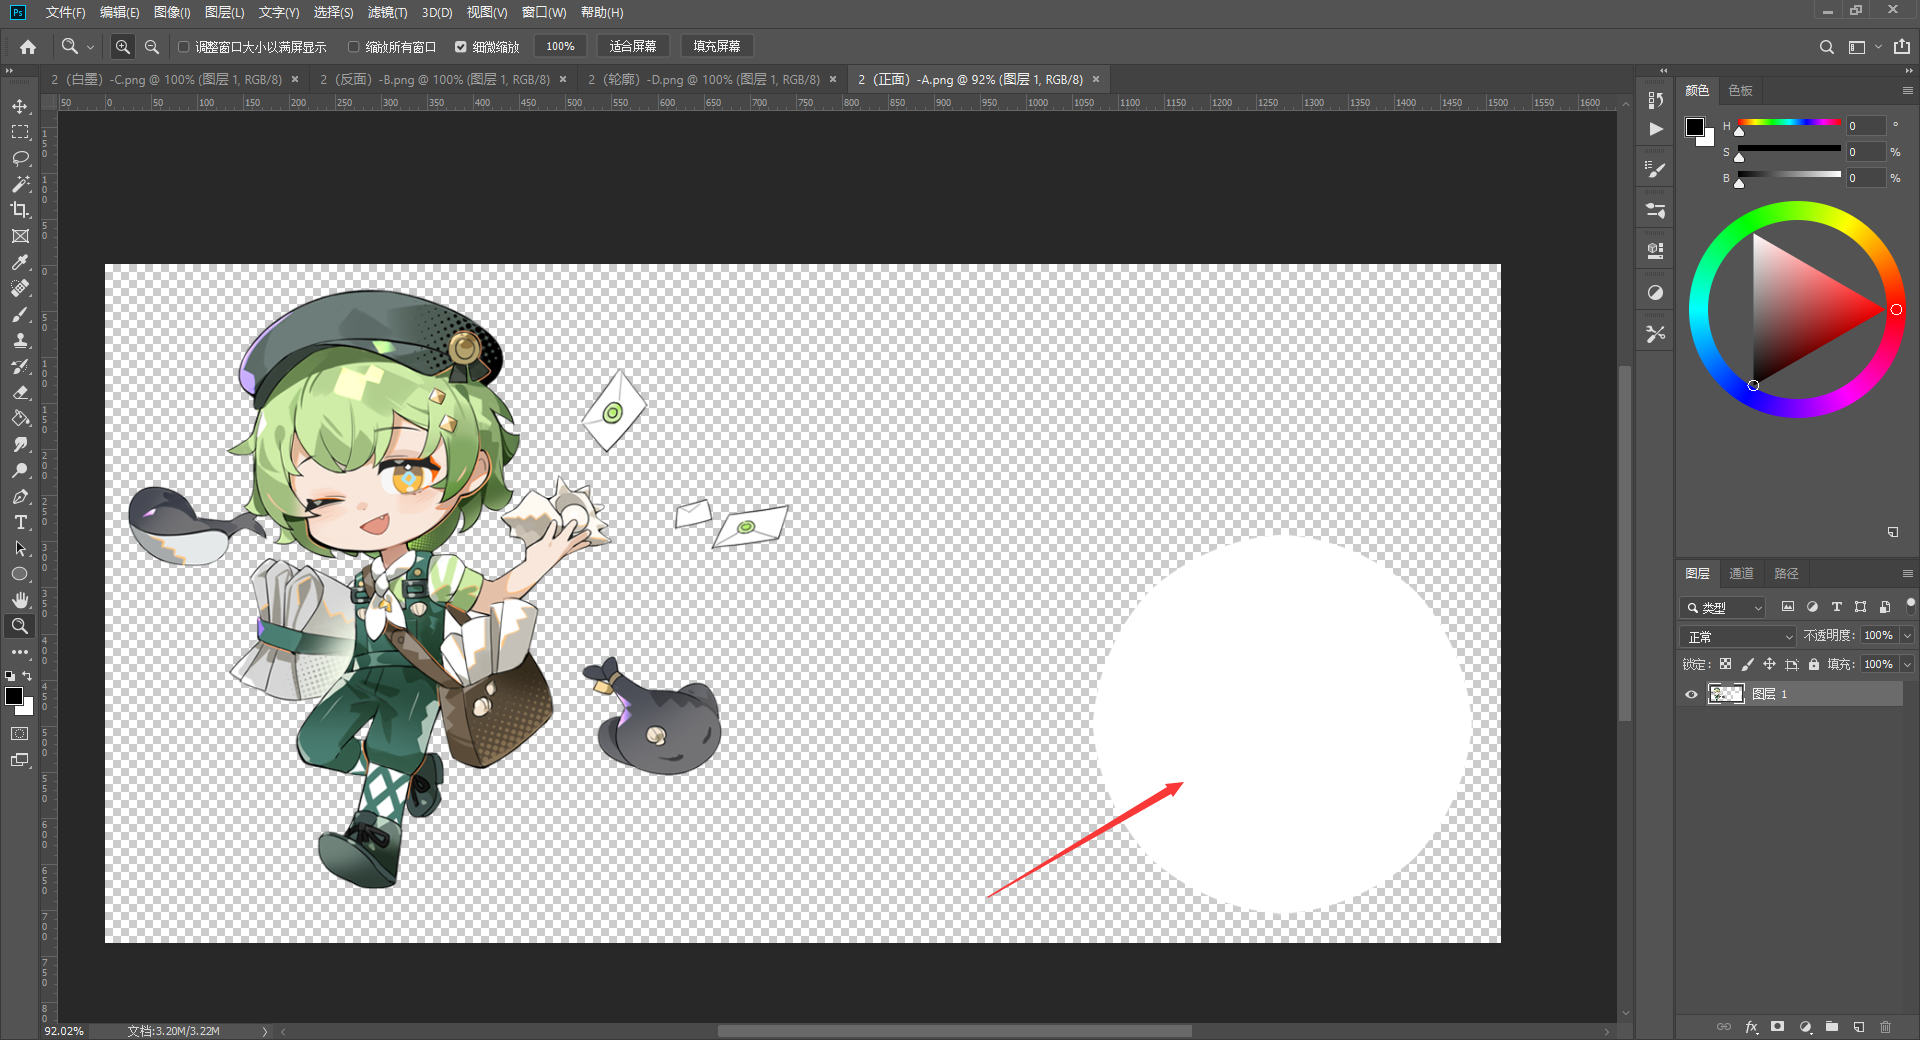Toggle Quick Mask mode
This screenshot has height=1040, width=1920.
(20, 734)
